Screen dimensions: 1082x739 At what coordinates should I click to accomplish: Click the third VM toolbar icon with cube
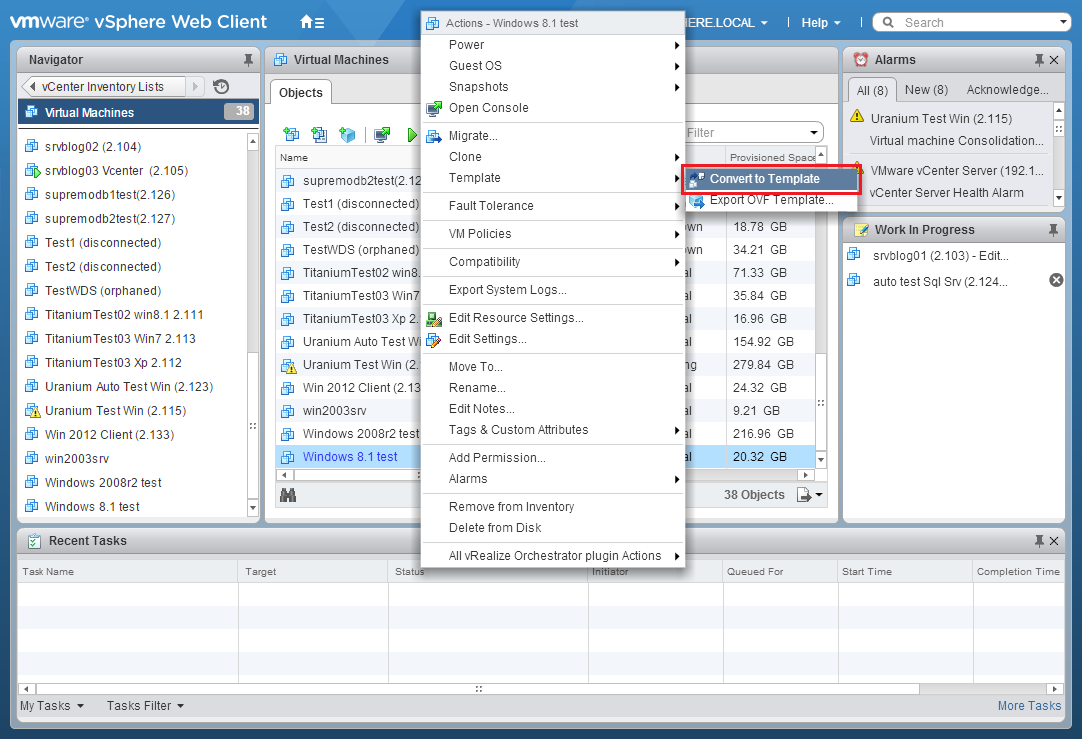[347, 135]
